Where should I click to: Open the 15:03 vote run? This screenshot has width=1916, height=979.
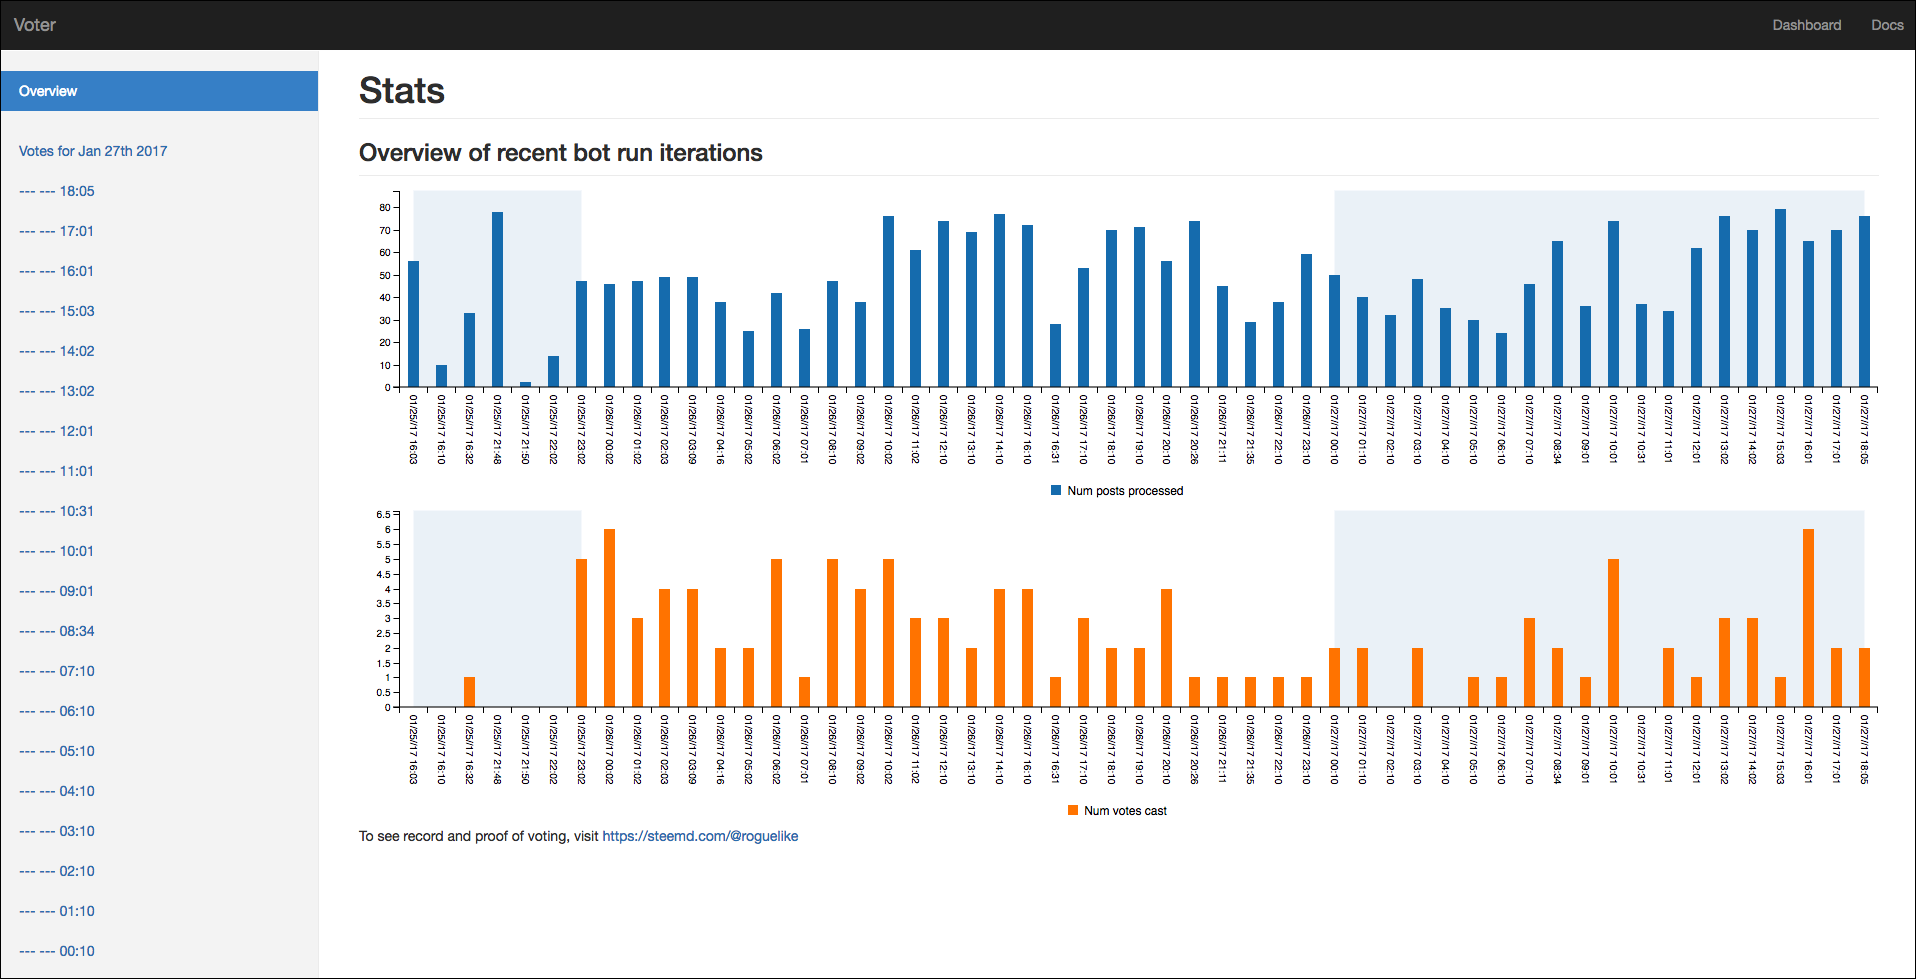[x=57, y=311]
